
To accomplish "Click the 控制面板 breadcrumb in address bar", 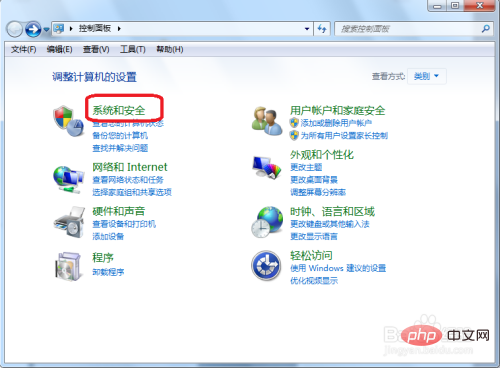I will coord(95,28).
